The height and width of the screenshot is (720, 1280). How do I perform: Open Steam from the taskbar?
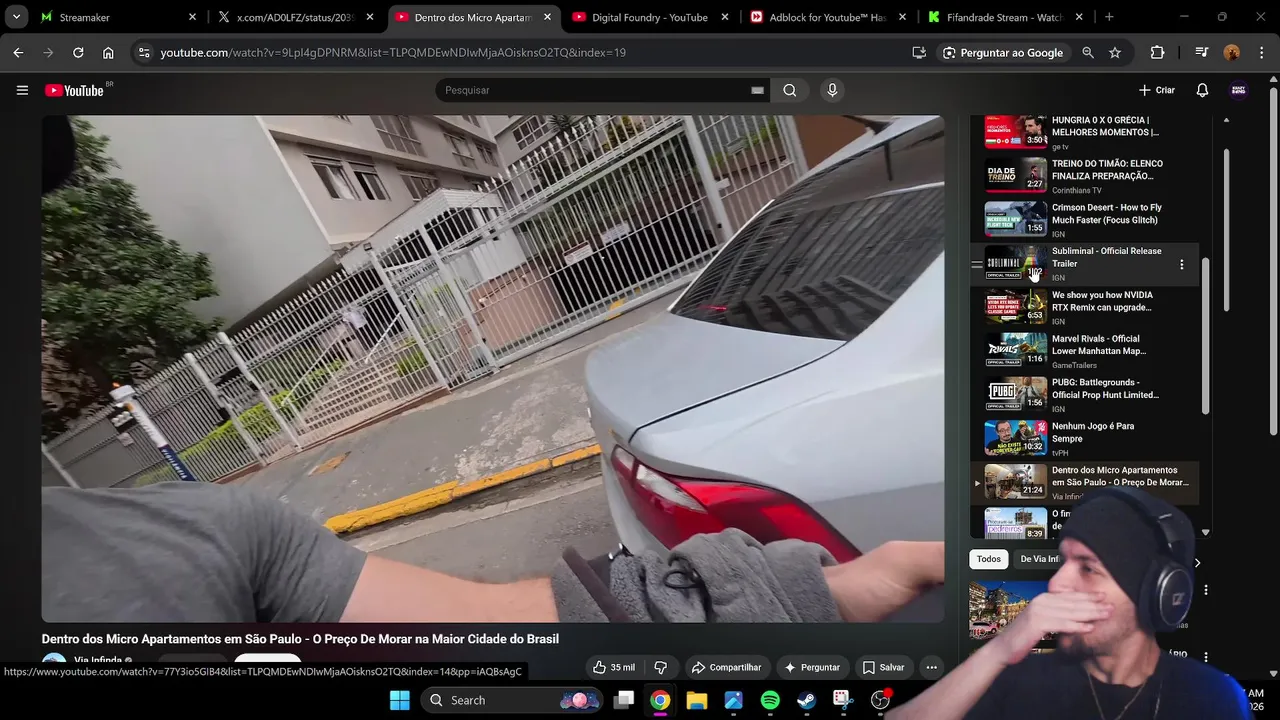(x=806, y=700)
